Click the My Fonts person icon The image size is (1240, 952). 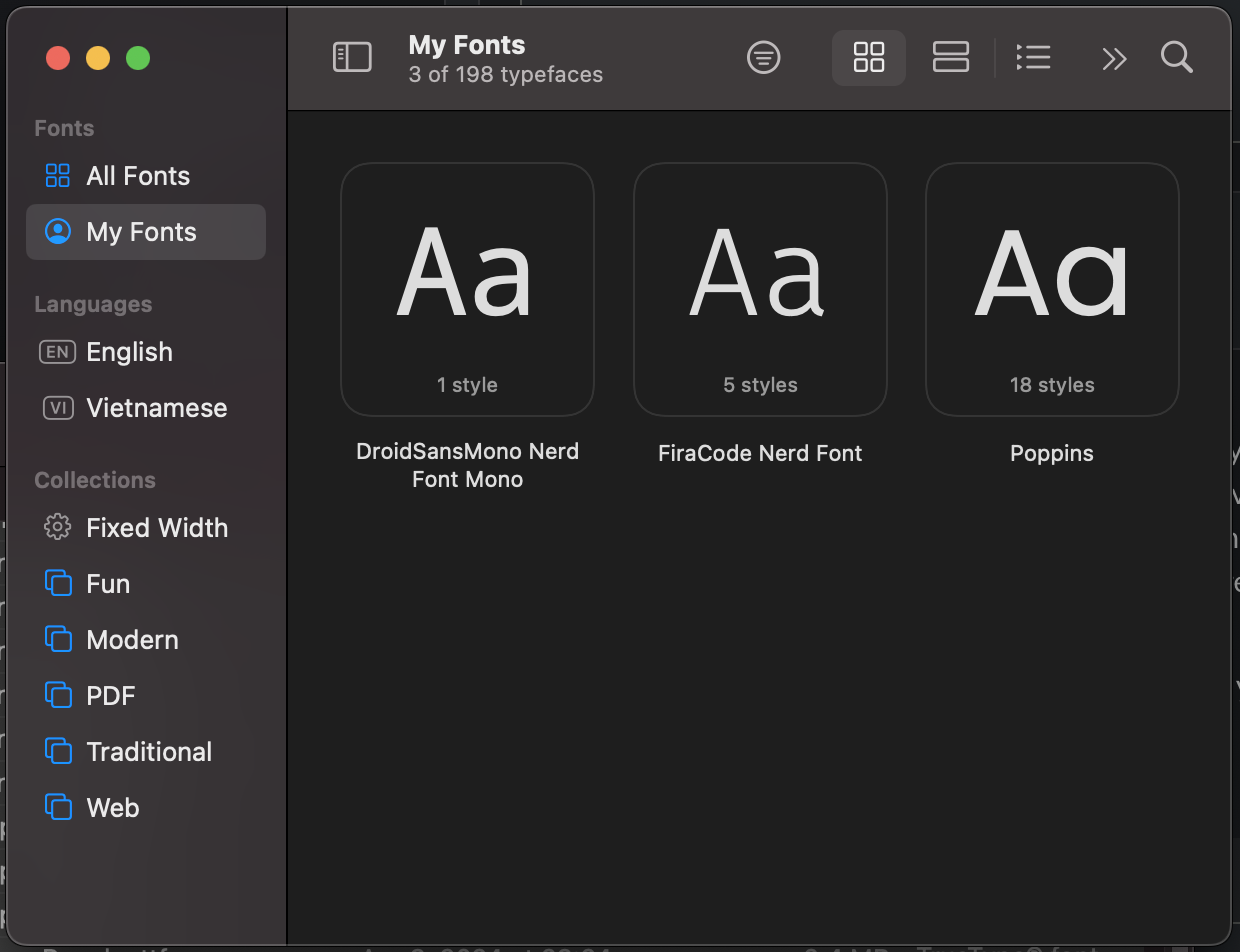(x=58, y=232)
